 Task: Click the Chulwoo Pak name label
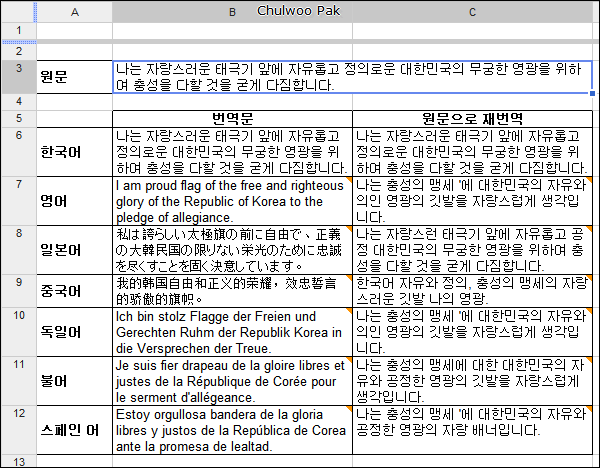click(x=298, y=11)
